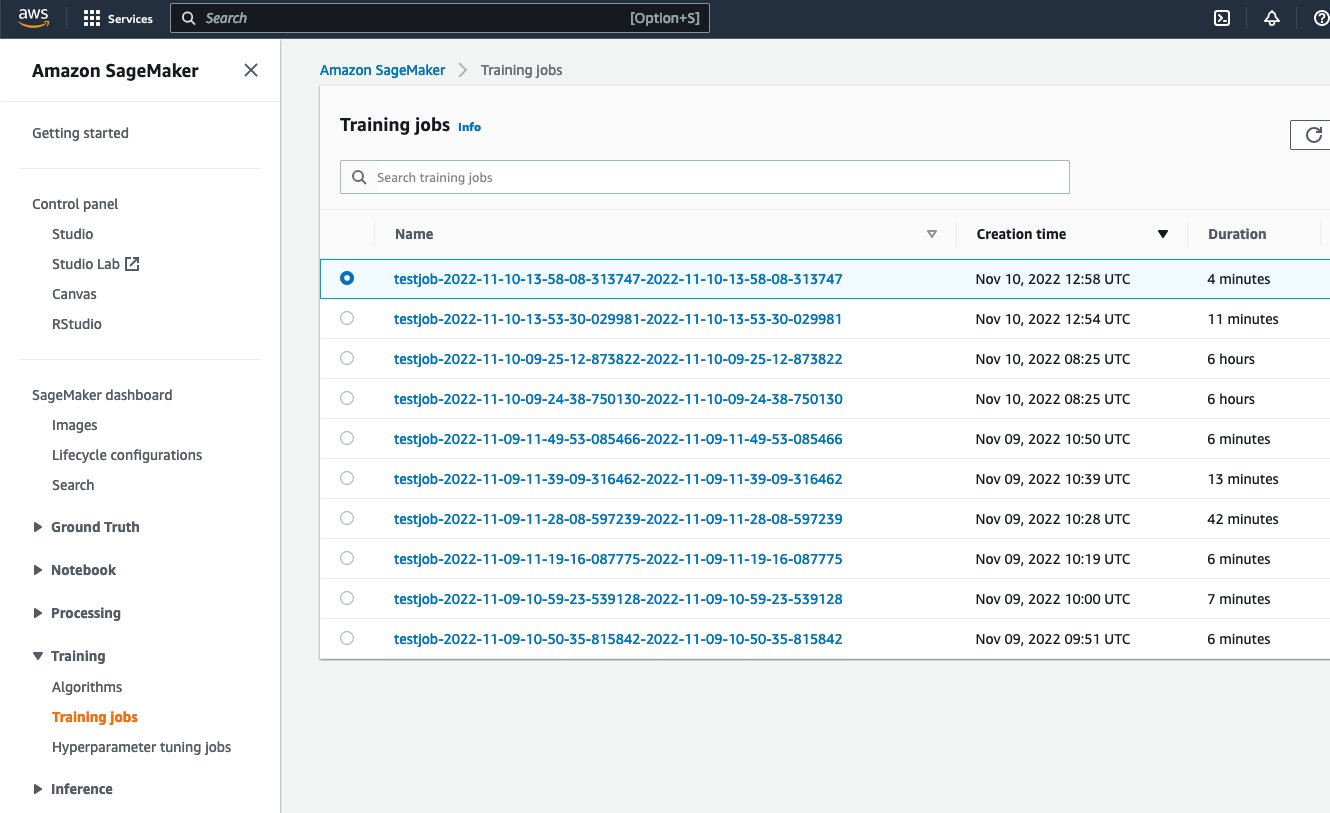Click the 42 minutes duration cell
The width and height of the screenshot is (1330, 813).
1243,519
